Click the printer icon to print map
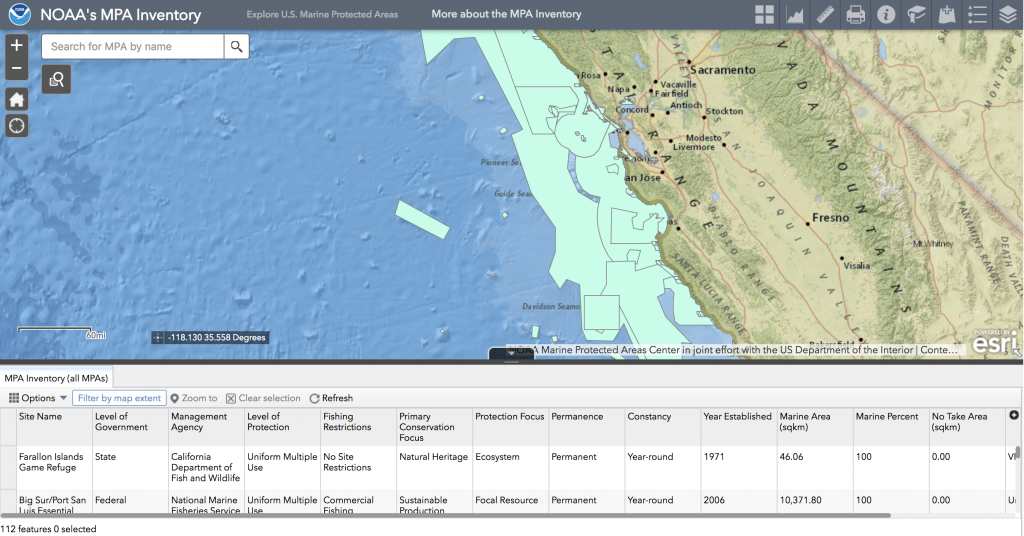 856,15
